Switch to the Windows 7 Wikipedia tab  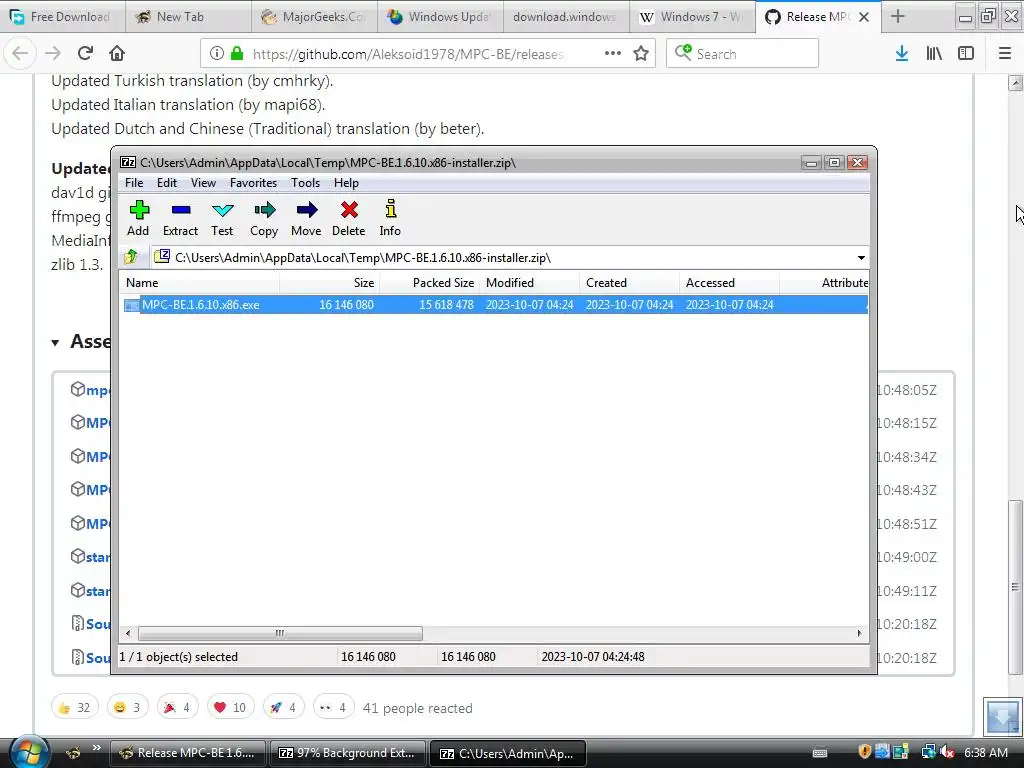(692, 17)
